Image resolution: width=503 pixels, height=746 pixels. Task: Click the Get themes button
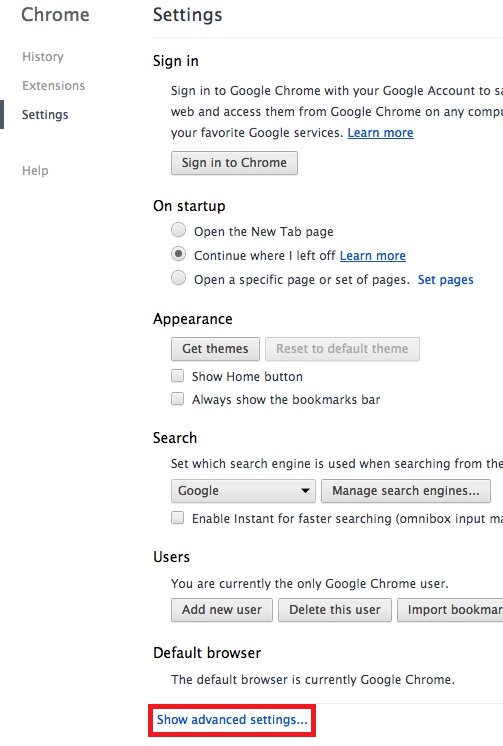point(215,349)
